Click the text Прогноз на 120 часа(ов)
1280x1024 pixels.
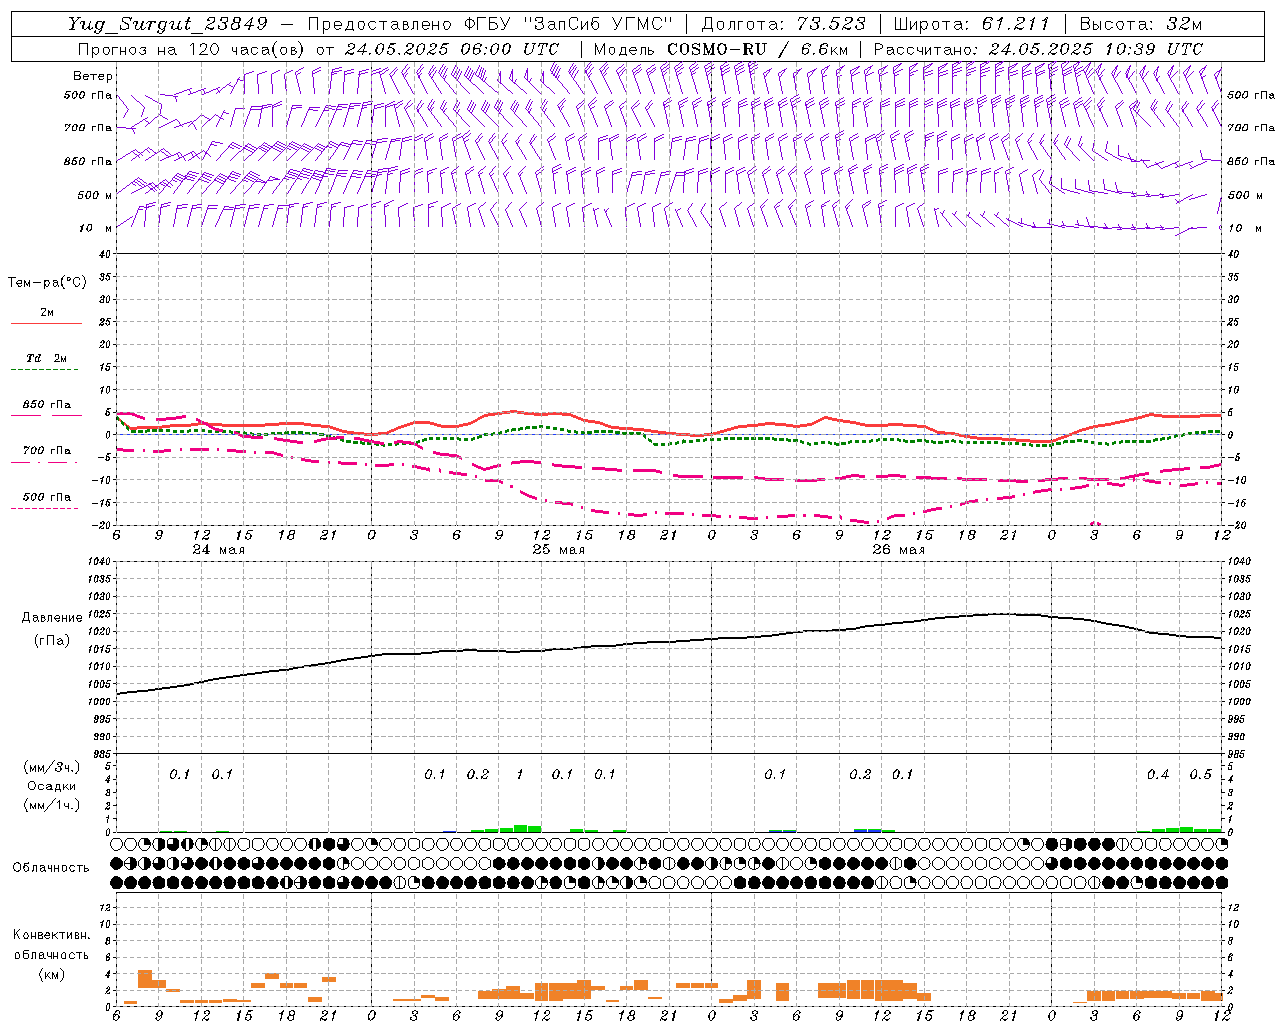[x=192, y=49]
